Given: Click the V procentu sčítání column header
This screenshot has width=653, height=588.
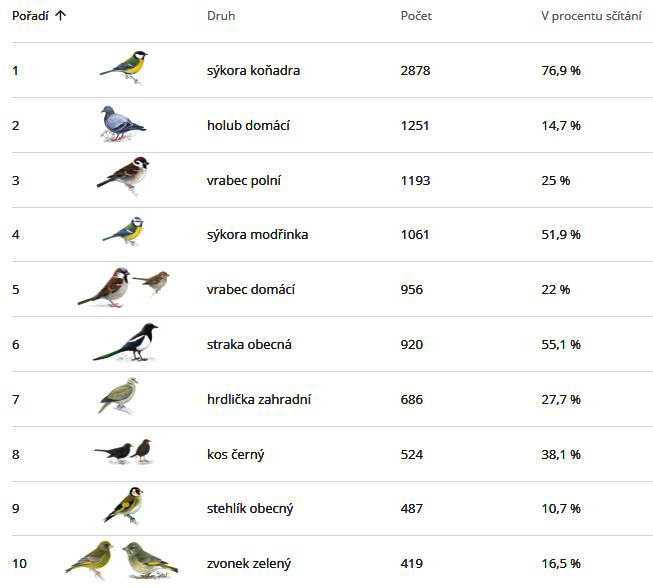Looking at the screenshot, I should click(x=591, y=16).
